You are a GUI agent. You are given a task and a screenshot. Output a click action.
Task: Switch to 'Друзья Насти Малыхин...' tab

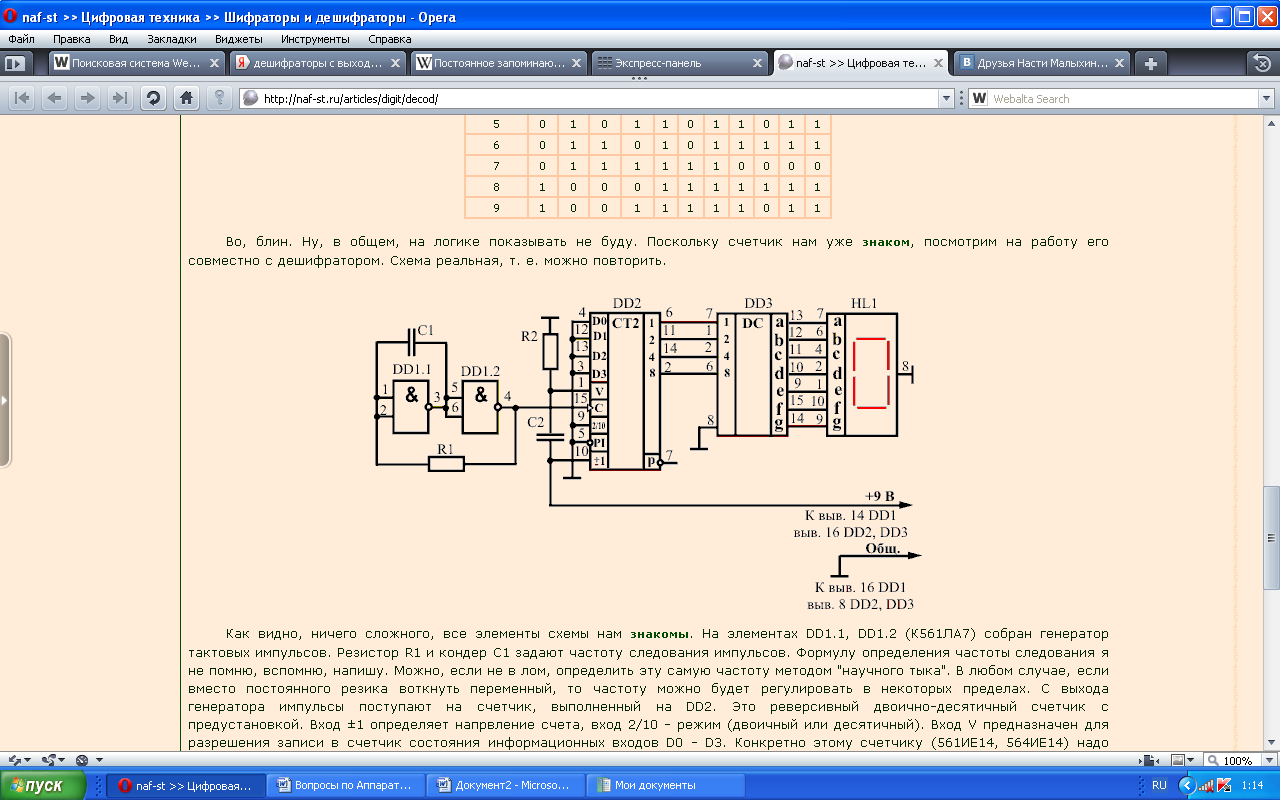1042,63
